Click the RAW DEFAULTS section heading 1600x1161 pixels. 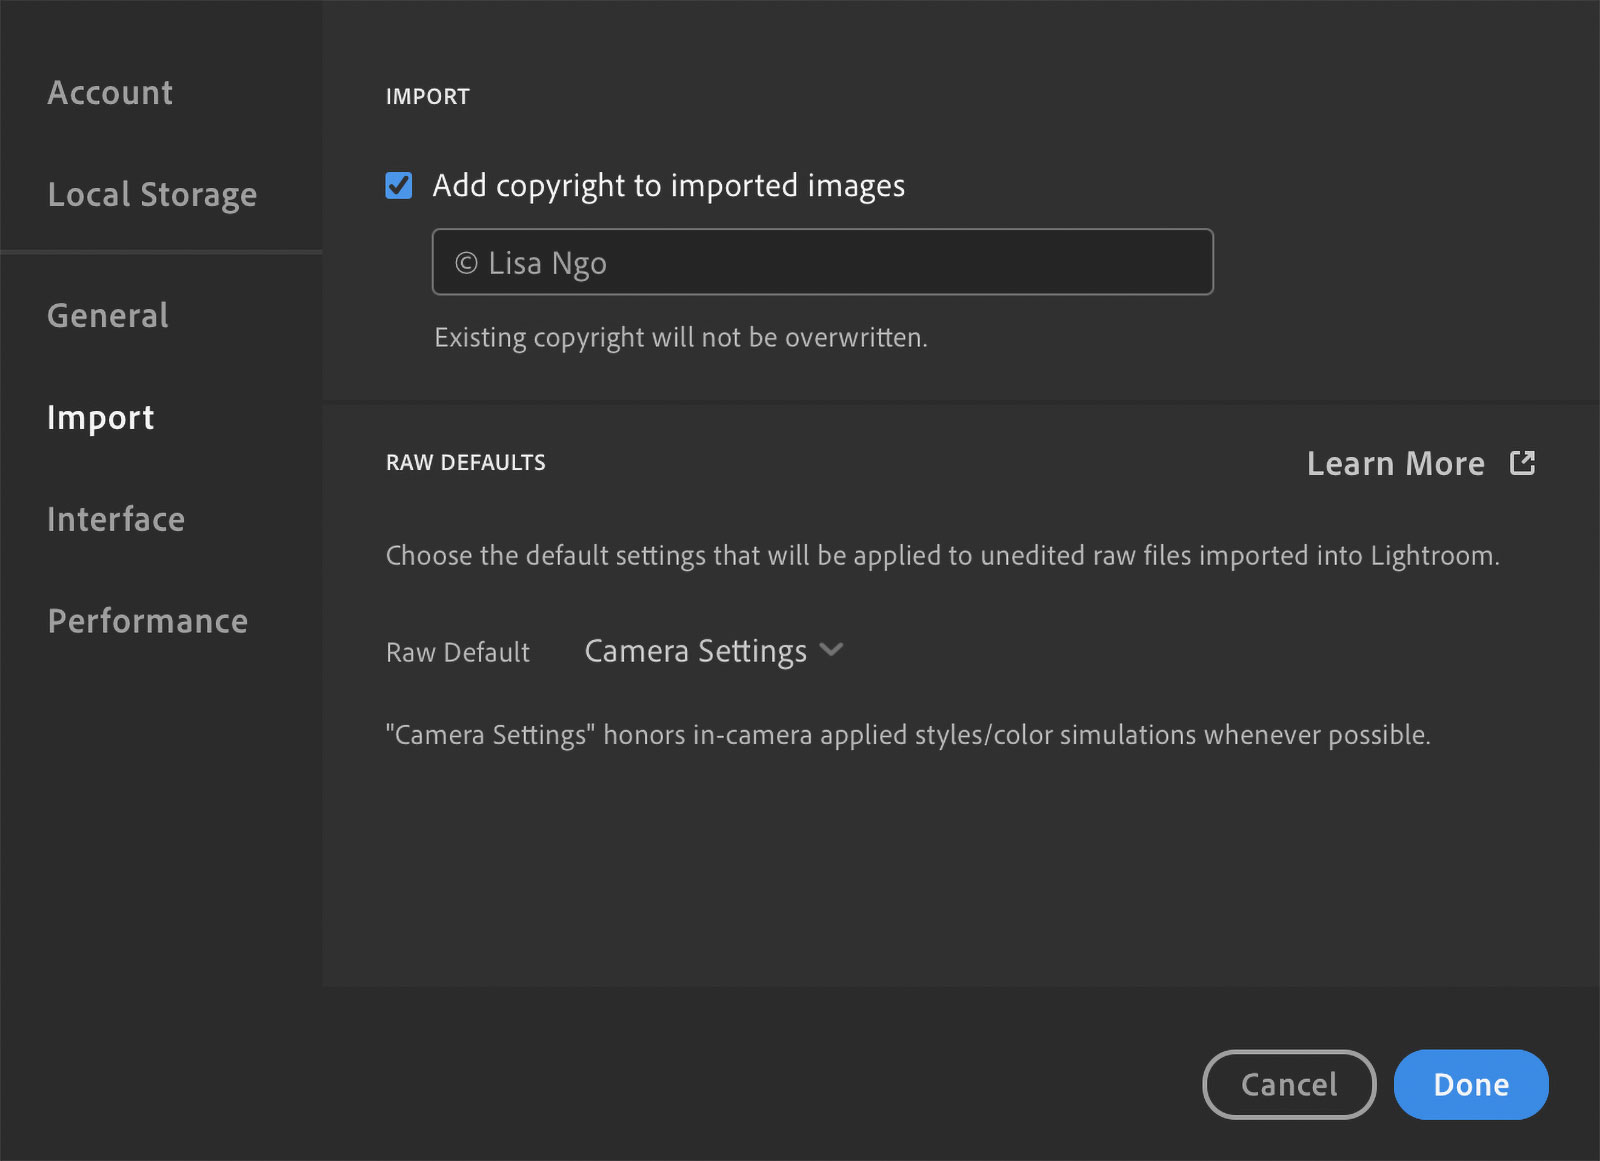[x=466, y=463]
